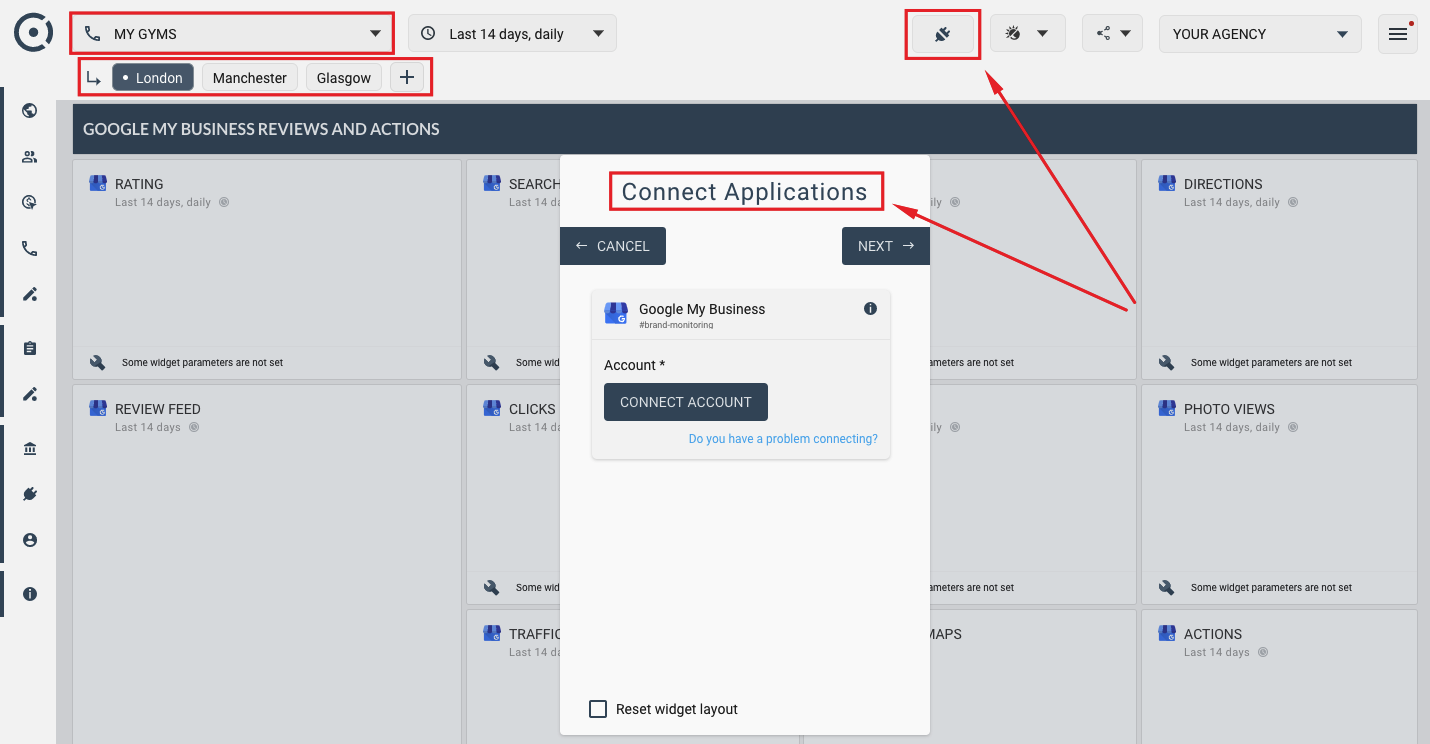The width and height of the screenshot is (1430, 744).
Task: Open the phone section in the left sidebar
Action: [x=30, y=249]
